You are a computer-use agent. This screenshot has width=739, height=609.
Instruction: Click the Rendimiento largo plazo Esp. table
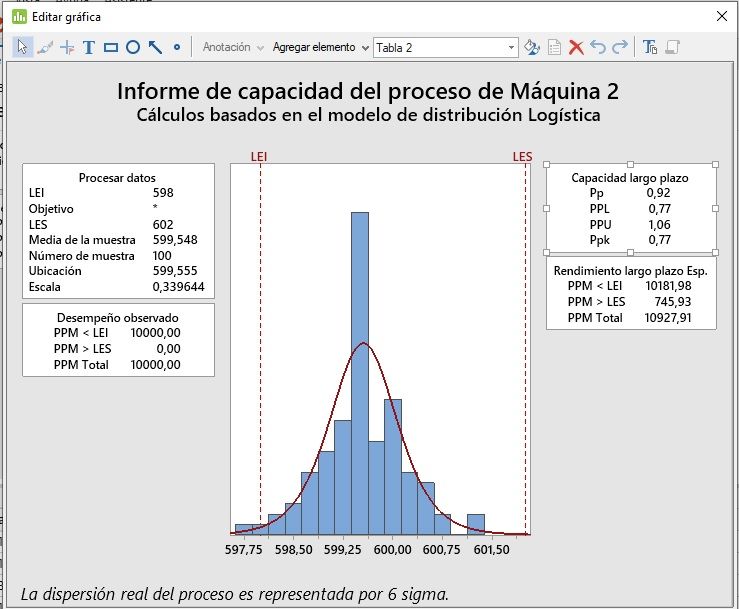point(630,294)
